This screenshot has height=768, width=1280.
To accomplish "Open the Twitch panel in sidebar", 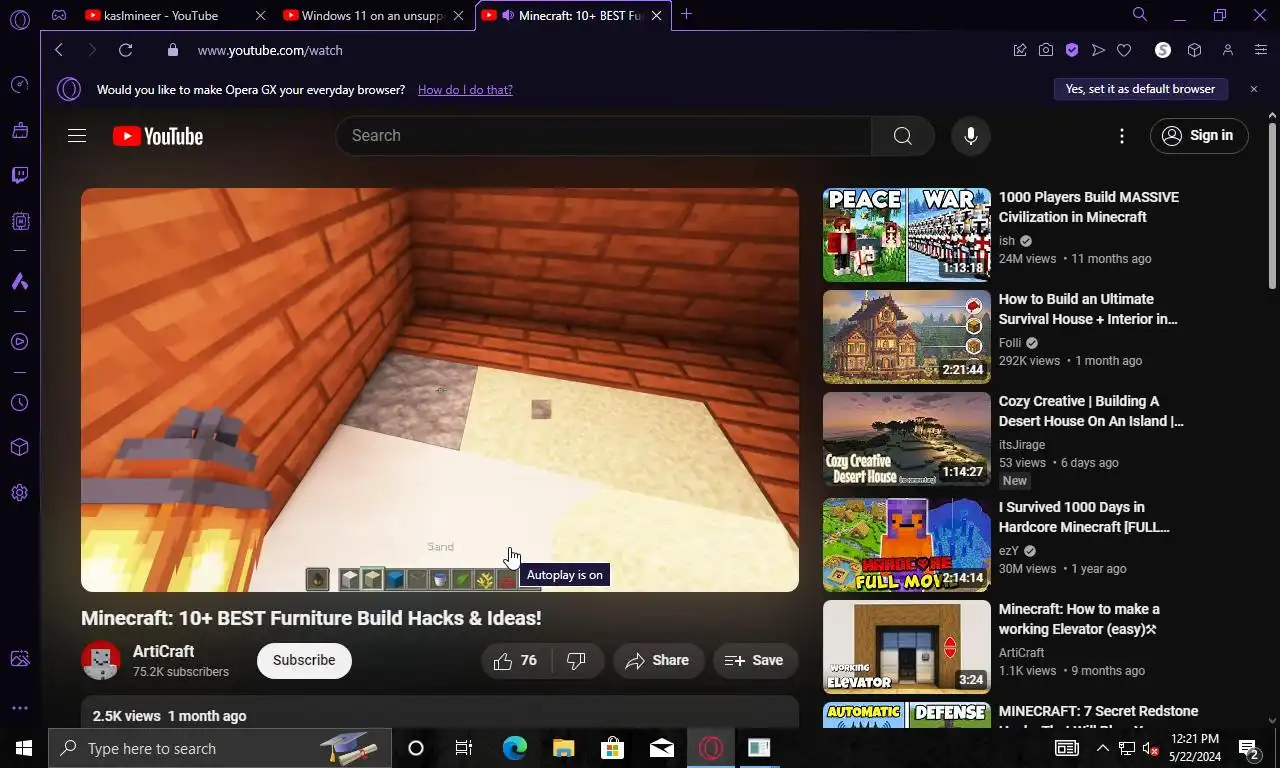I will [20, 176].
